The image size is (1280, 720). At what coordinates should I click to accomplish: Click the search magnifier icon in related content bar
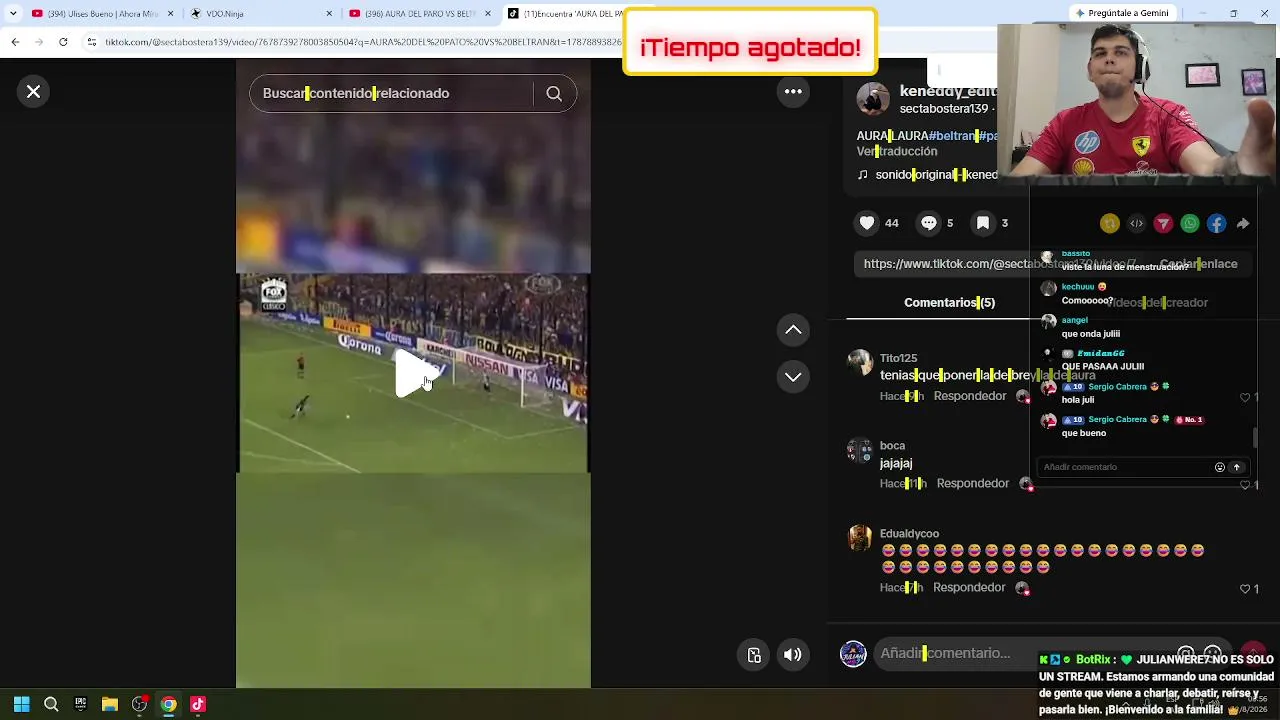(x=554, y=93)
